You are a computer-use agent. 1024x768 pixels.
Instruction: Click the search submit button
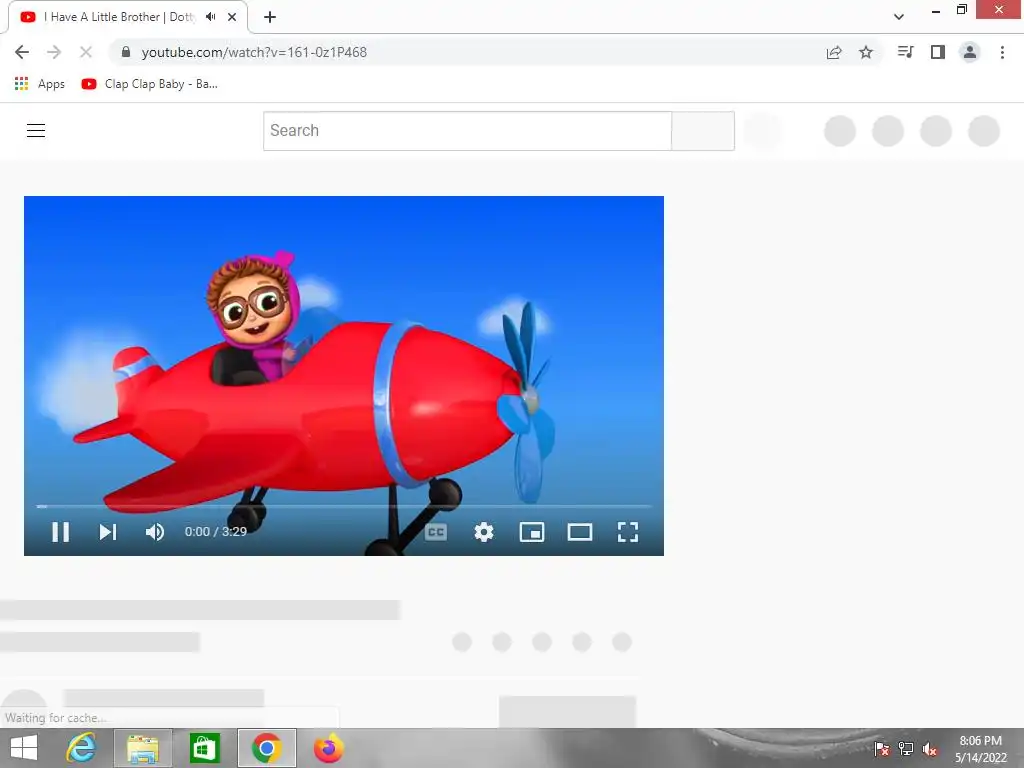pyautogui.click(x=703, y=131)
